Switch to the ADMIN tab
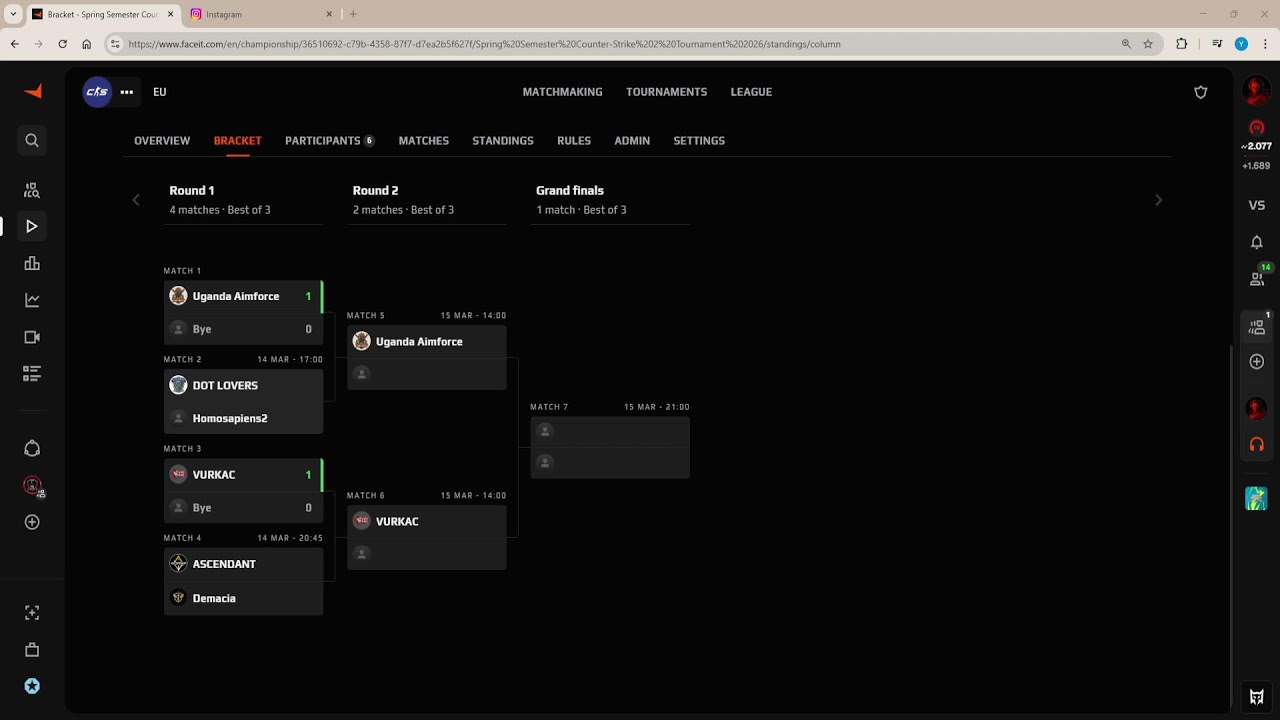 [632, 141]
